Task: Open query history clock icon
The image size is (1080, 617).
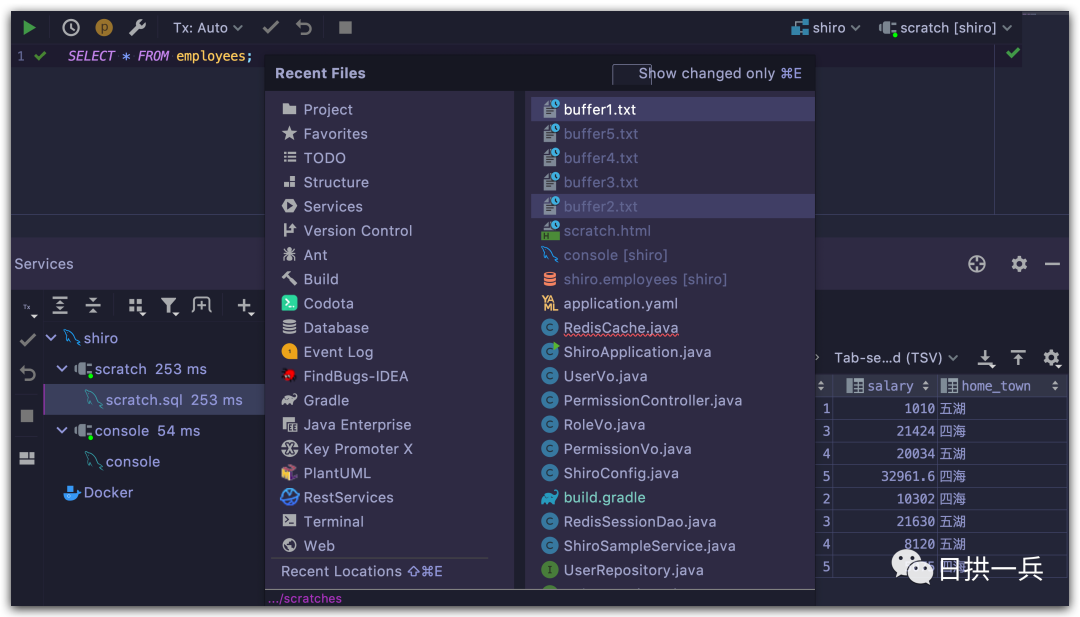Action: (71, 28)
